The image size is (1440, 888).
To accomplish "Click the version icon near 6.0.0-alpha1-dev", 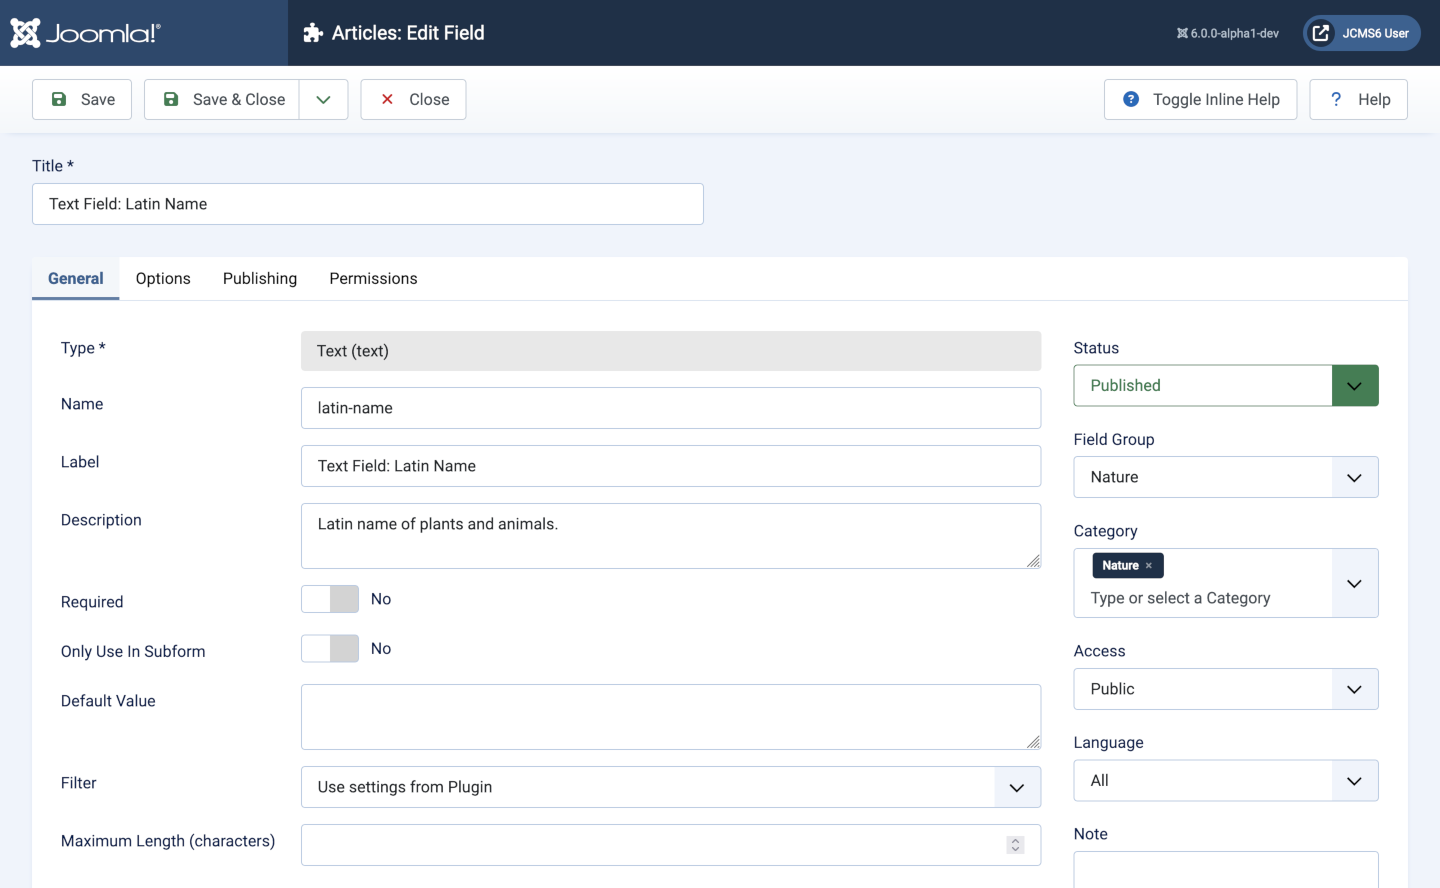I will click(1181, 32).
